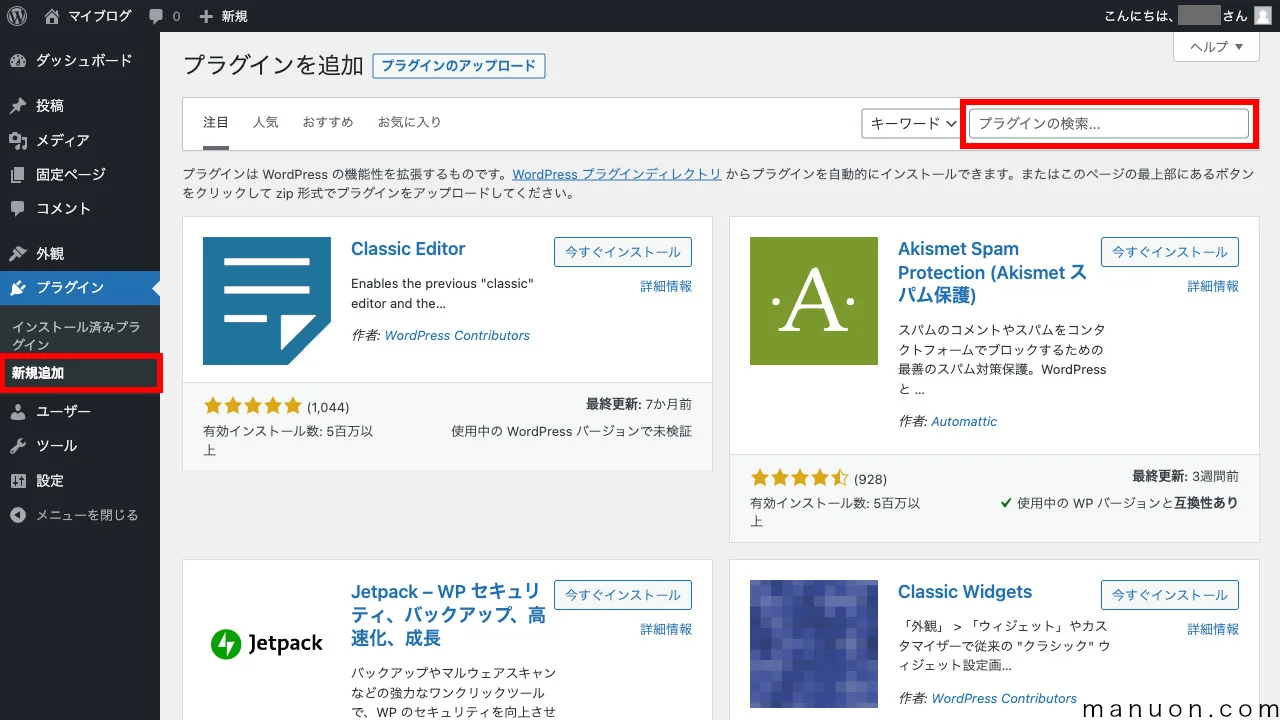Select 新規追加 submenu item

[38, 373]
